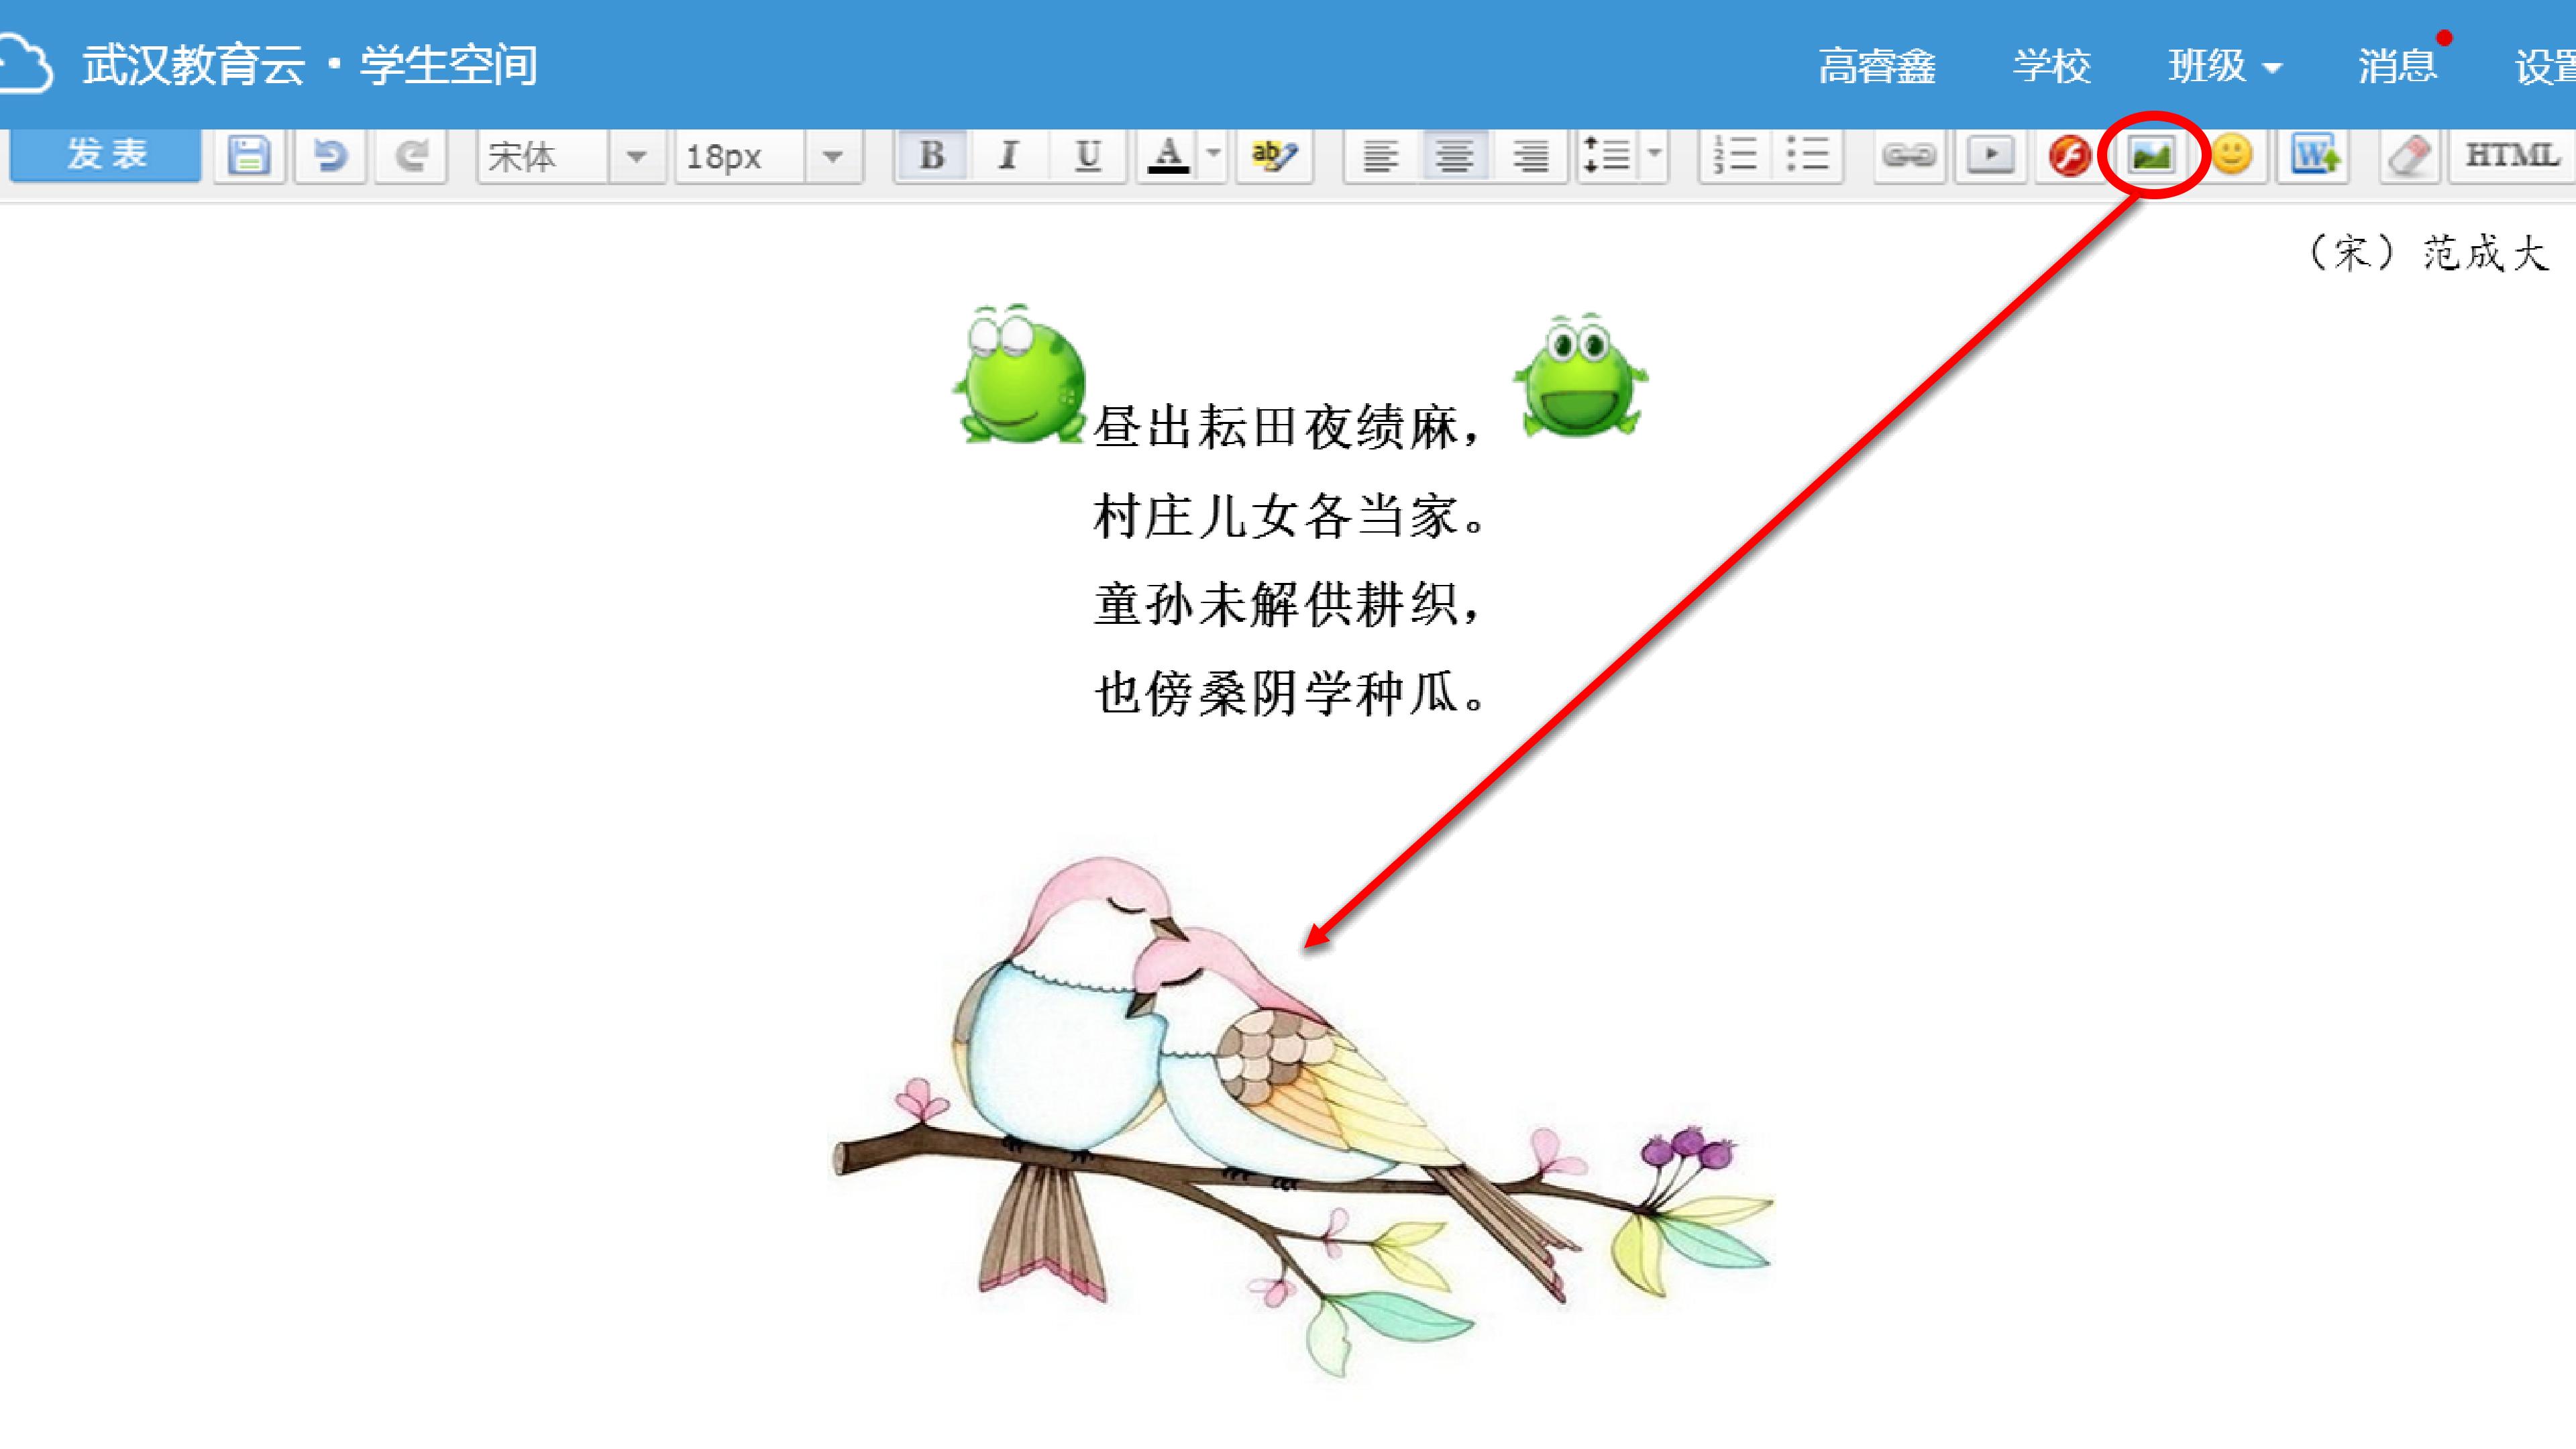This screenshot has height=1449, width=2576.
Task: Expand the 宋体 font family dropdown
Action: [x=636, y=157]
